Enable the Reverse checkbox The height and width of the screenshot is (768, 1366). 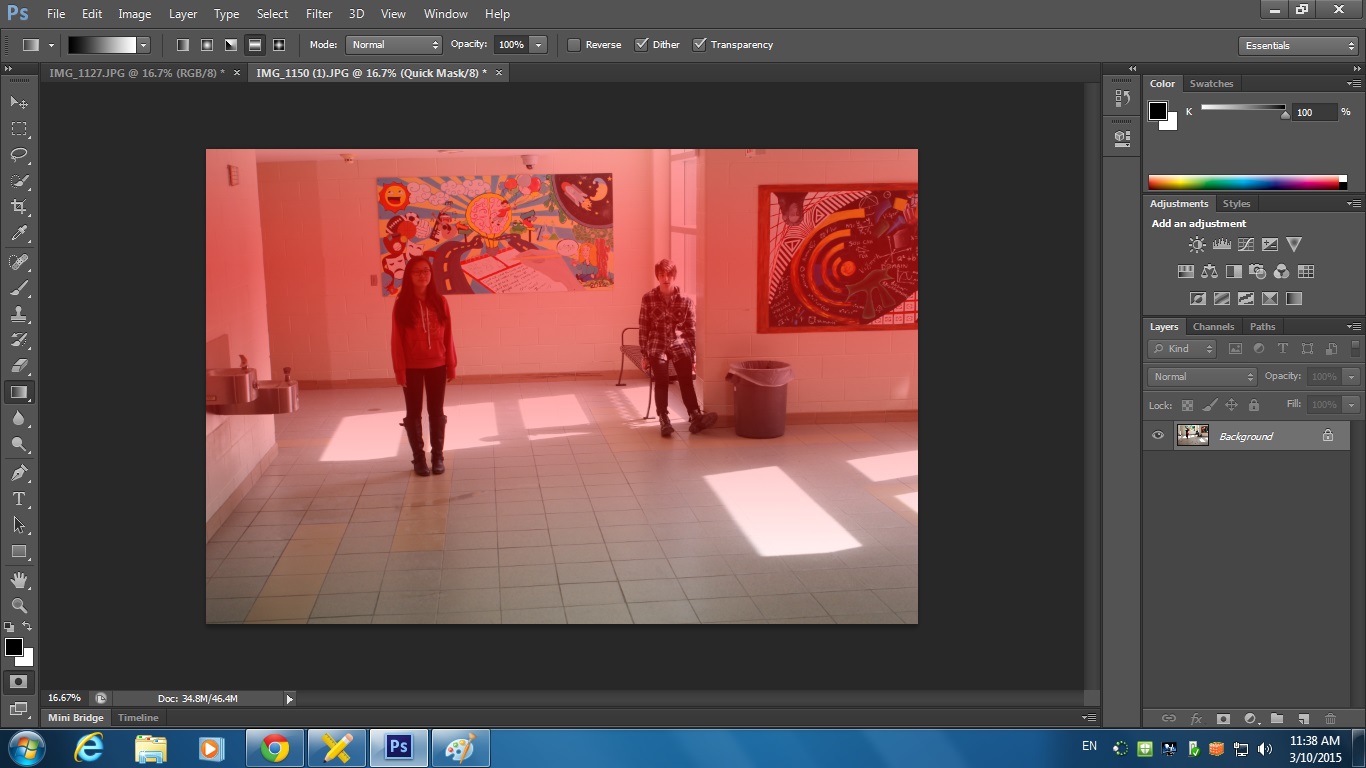click(x=574, y=45)
